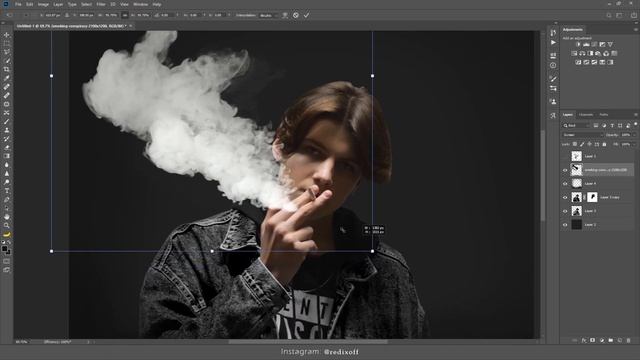Click the zoom percentage field in status bar

22,342
